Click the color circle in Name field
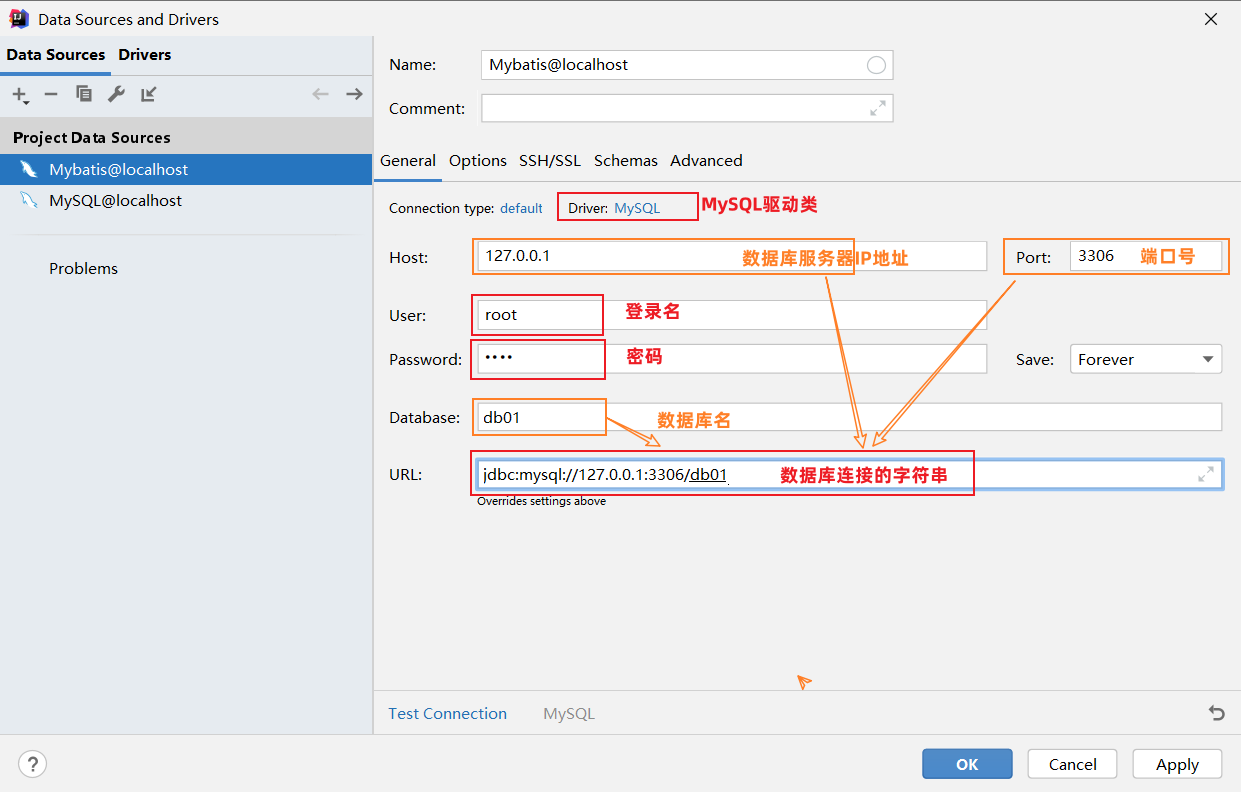Viewport: 1241px width, 792px height. coord(876,65)
